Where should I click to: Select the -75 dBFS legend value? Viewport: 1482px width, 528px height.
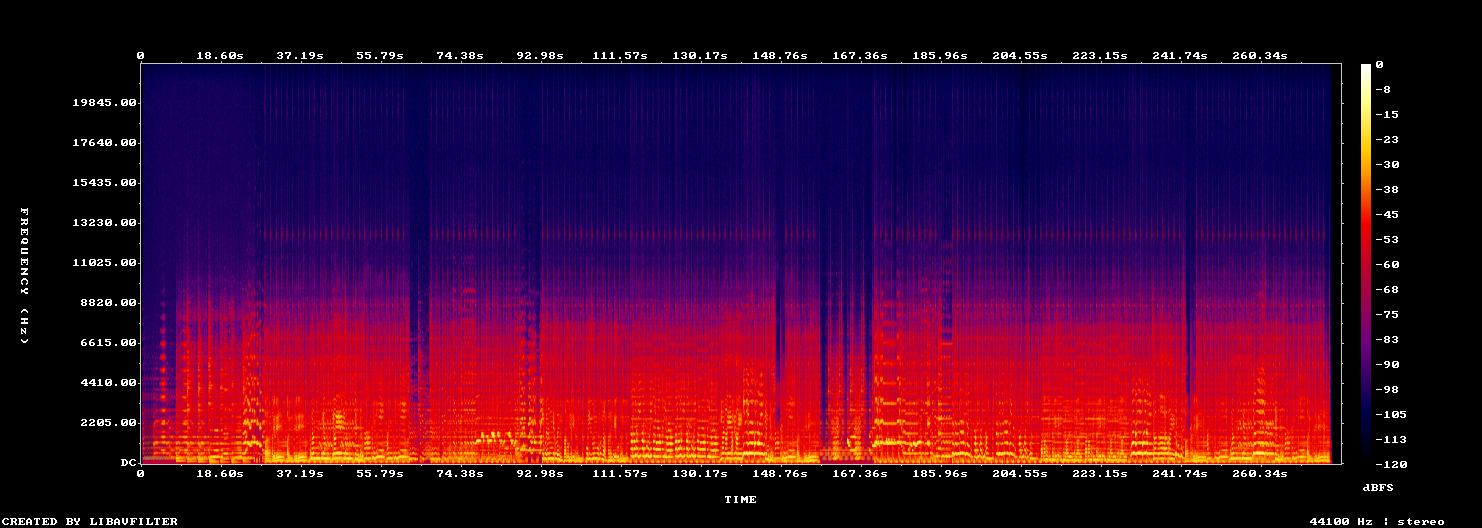point(1386,314)
